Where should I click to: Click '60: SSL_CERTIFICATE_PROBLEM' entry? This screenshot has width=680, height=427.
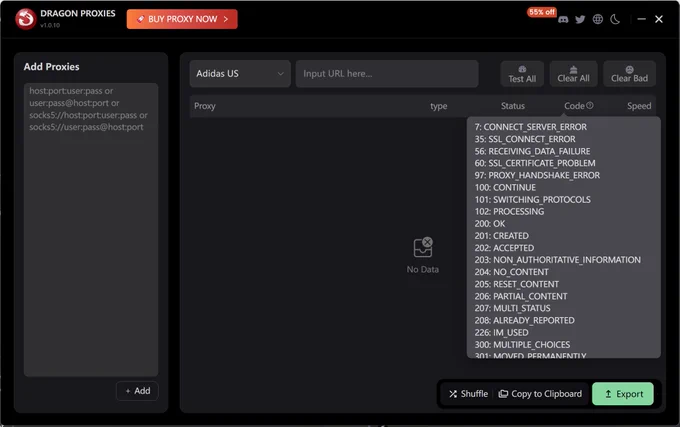click(x=535, y=163)
